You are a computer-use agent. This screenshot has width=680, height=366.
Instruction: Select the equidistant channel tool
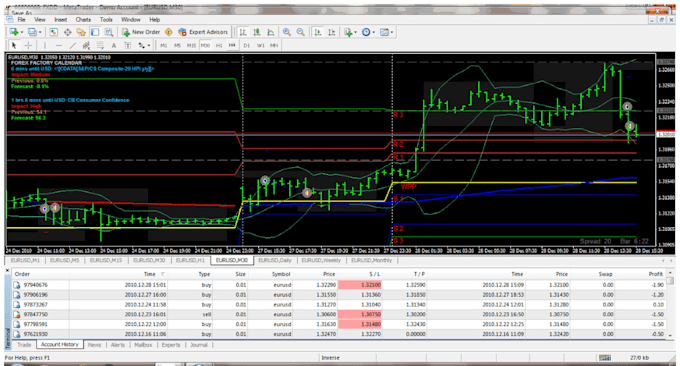pyautogui.click(x=86, y=45)
